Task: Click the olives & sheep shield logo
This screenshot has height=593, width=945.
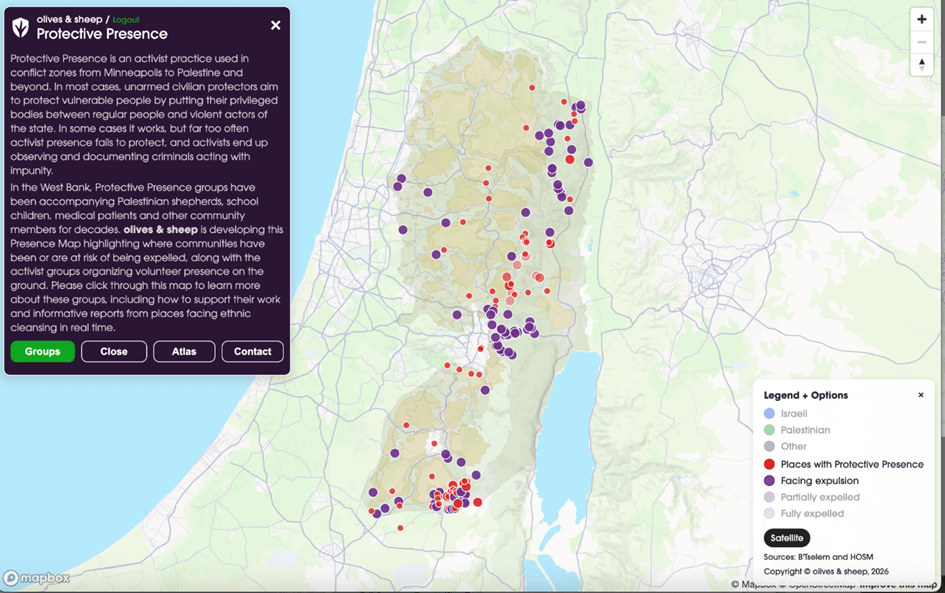Action: pos(20,27)
